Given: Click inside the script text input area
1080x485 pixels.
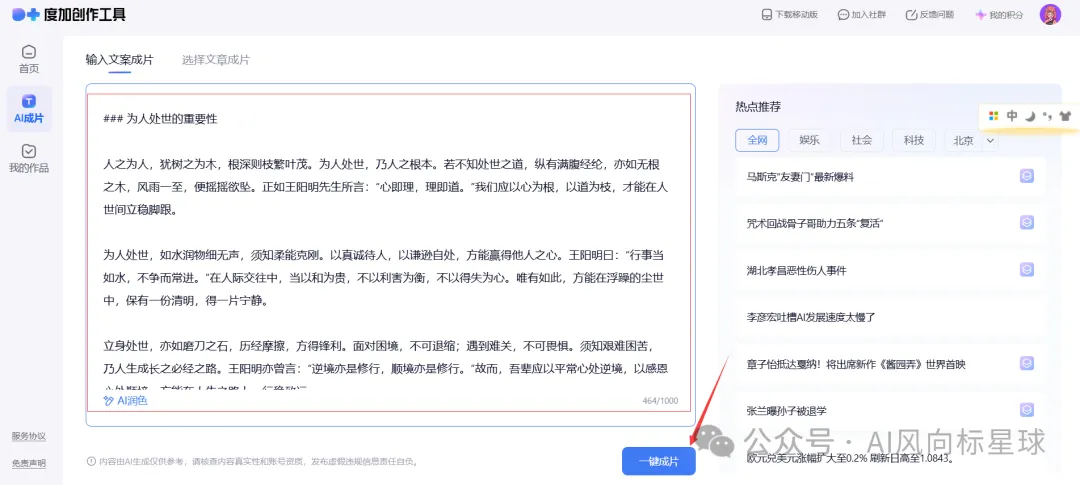Looking at the screenshot, I should click(x=389, y=241).
